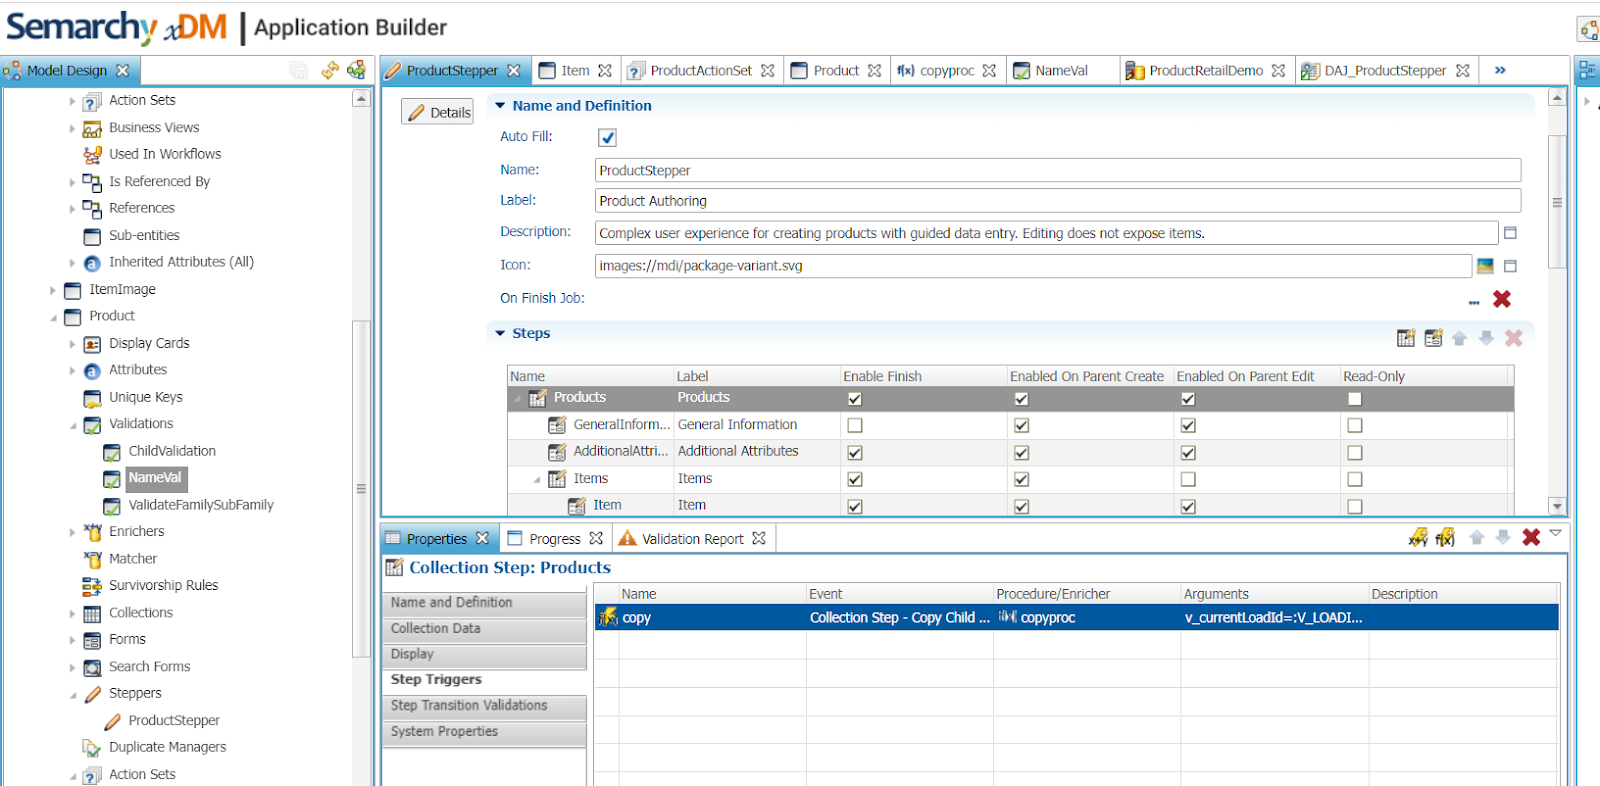The image size is (1600, 786).
Task: Click the link-with-editor icon in Model Design toolbar
Action: [x=356, y=70]
